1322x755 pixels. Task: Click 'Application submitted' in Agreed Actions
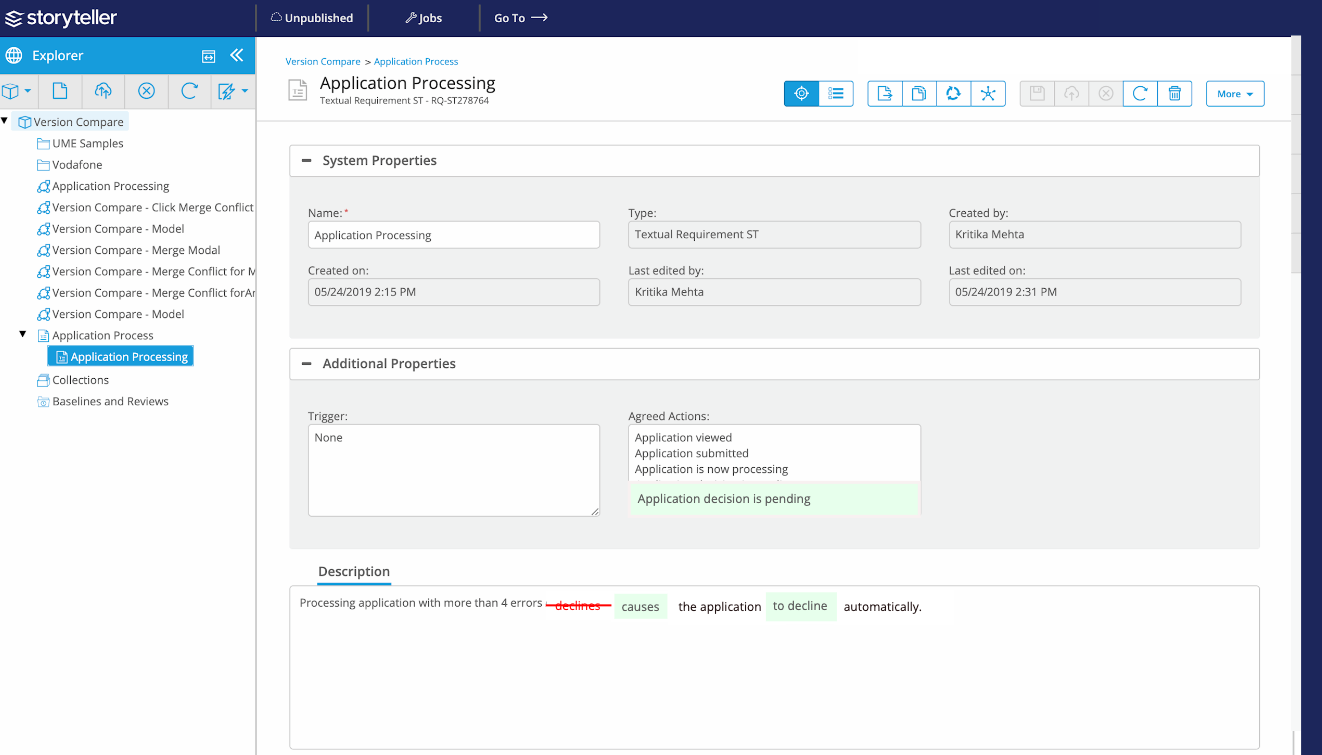pyautogui.click(x=691, y=453)
